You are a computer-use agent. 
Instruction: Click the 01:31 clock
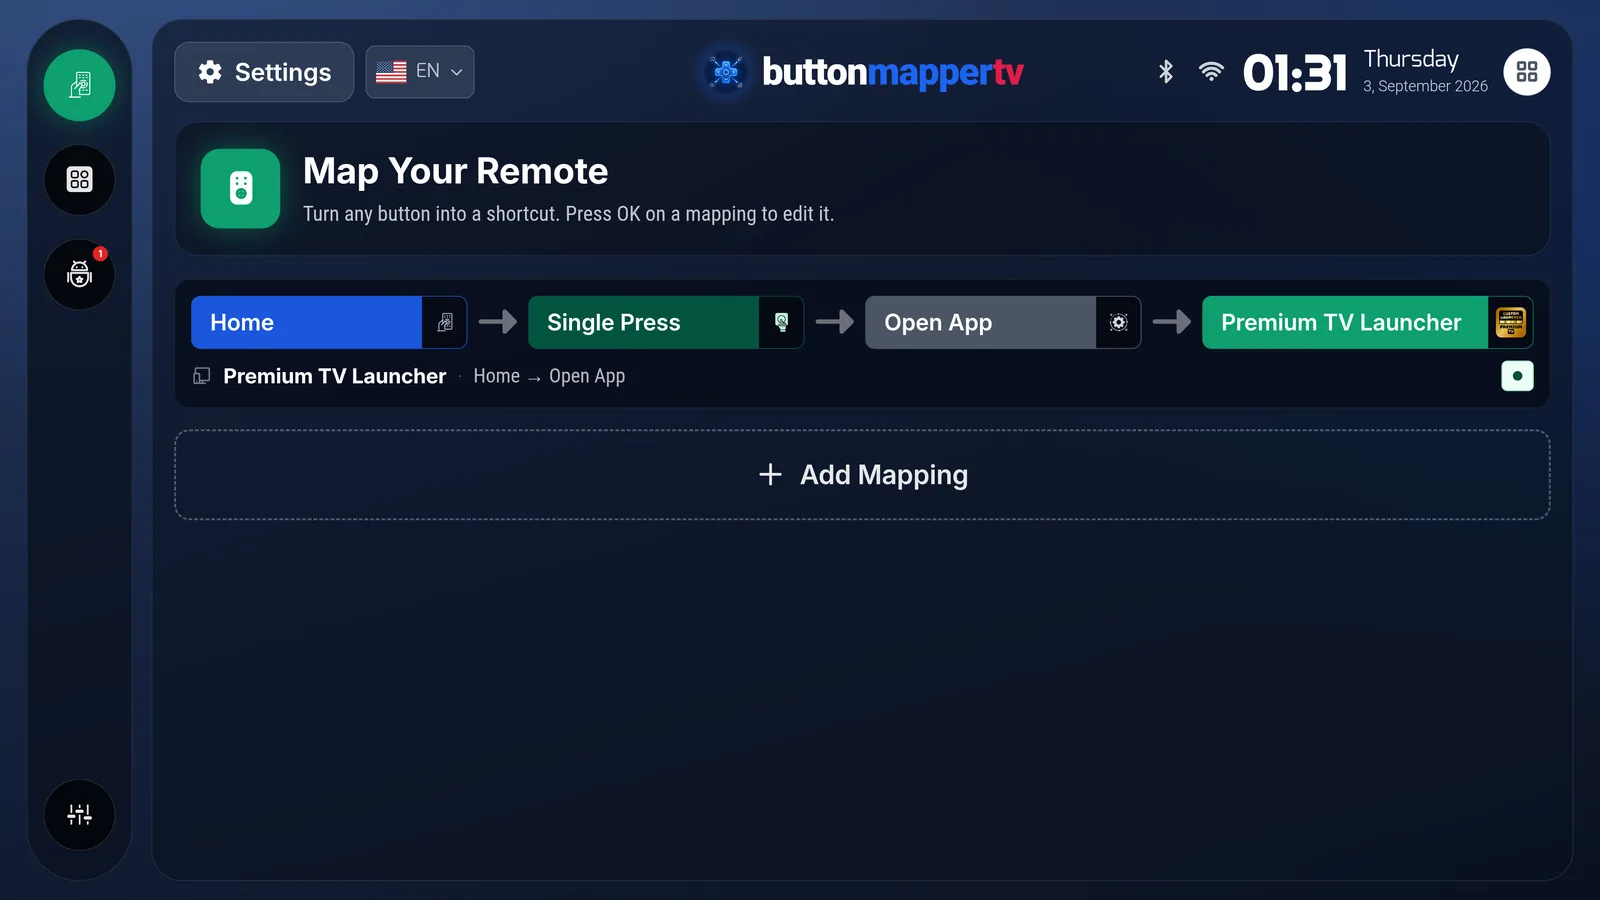[1295, 73]
